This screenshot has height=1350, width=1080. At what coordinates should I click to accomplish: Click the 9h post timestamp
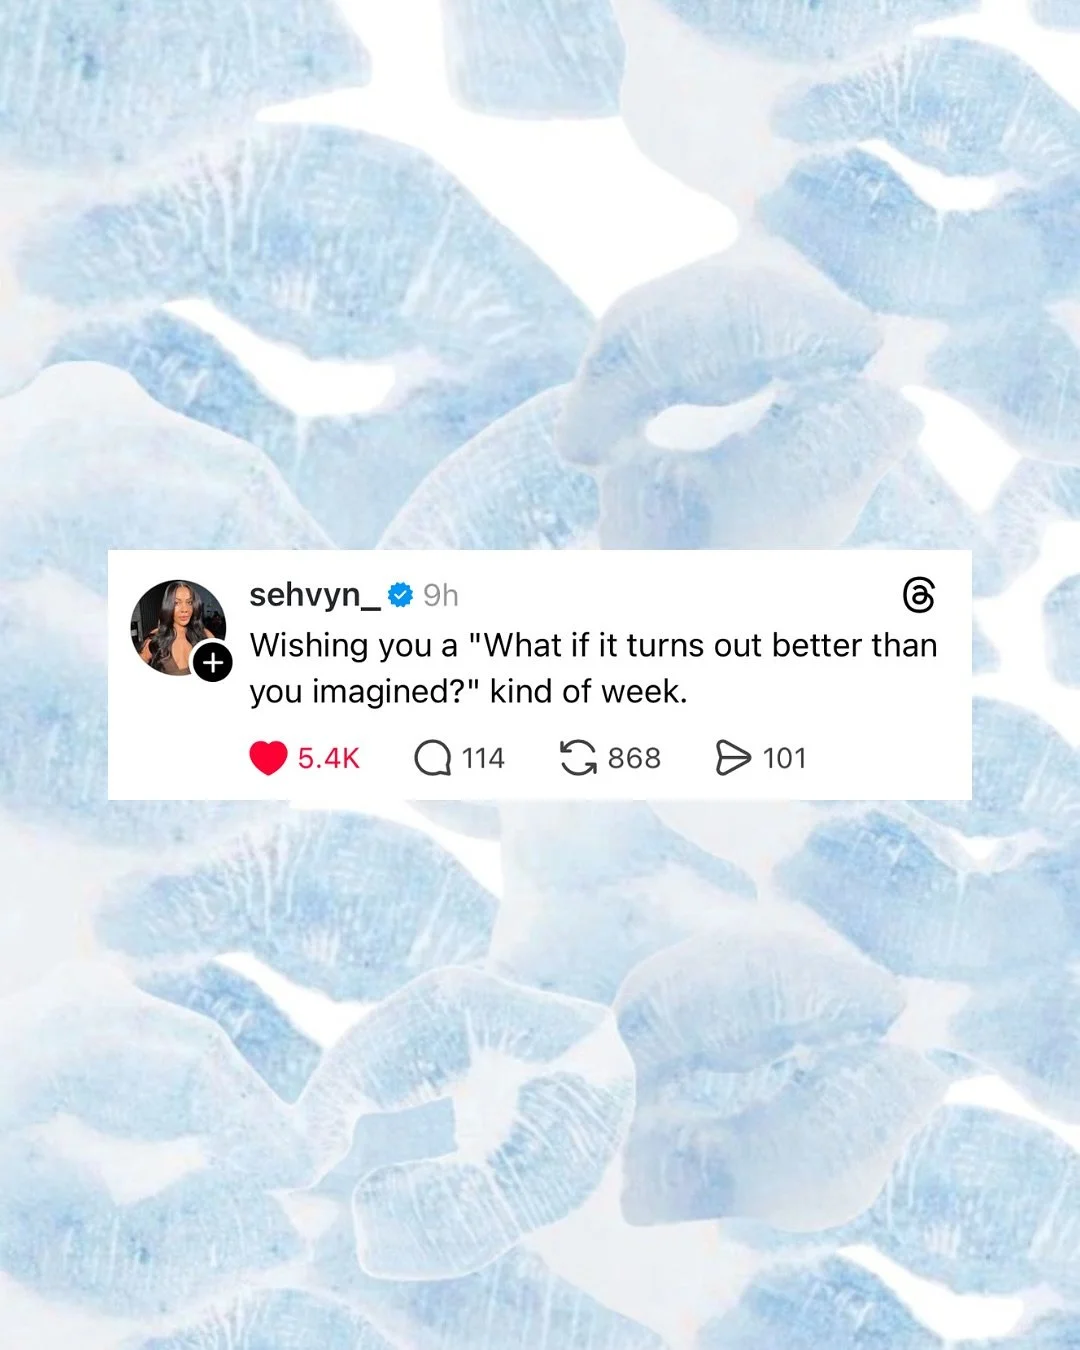[x=440, y=595]
